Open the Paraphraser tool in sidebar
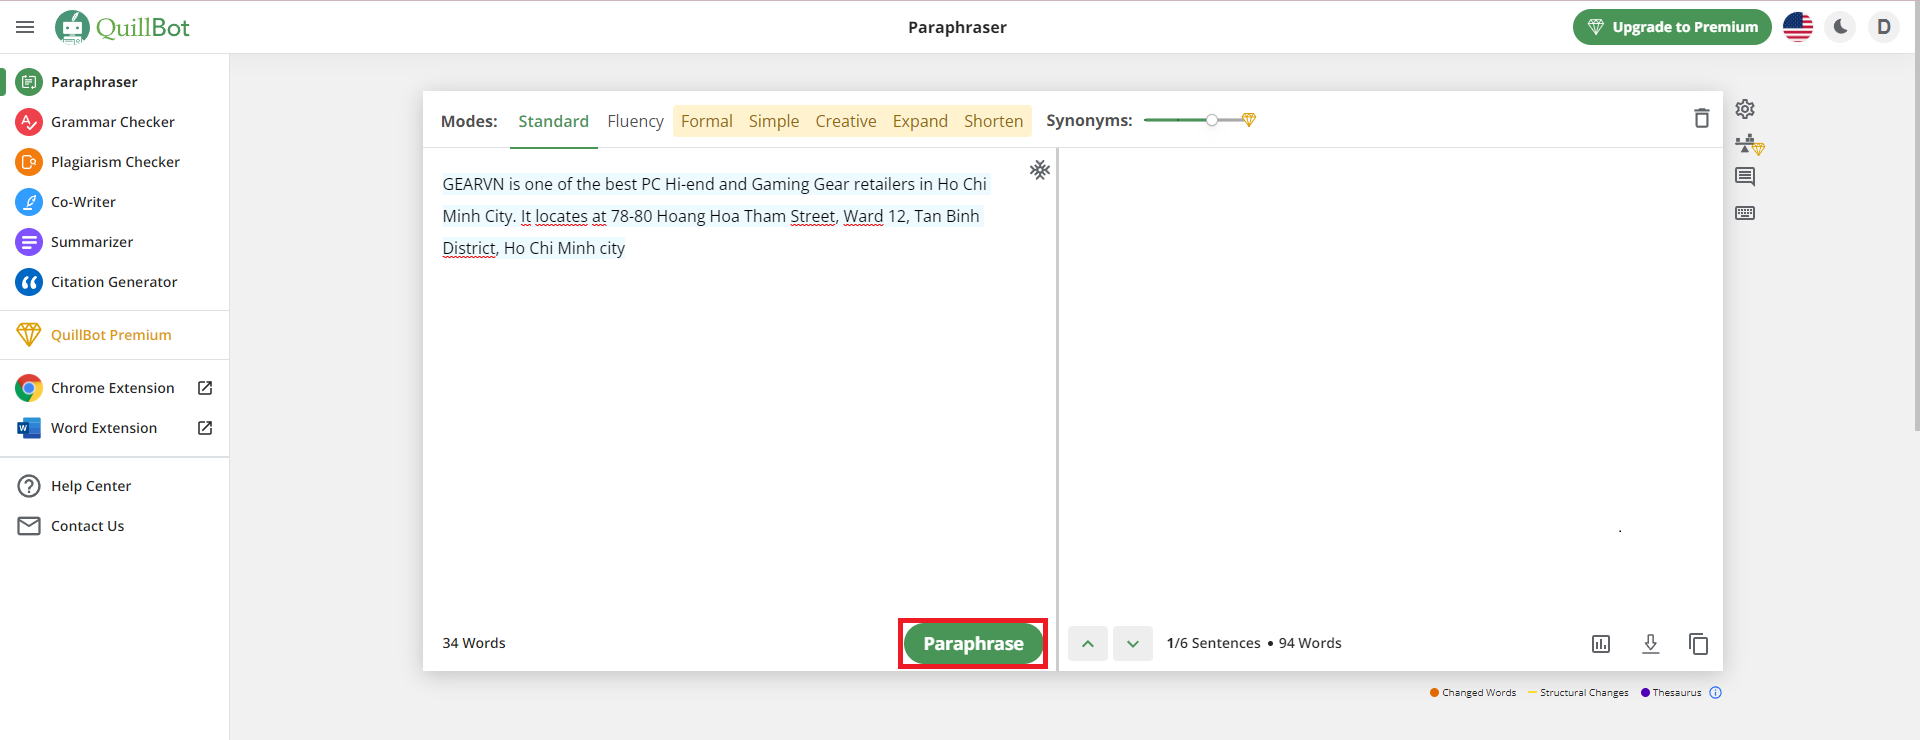This screenshot has width=1920, height=740. coord(115,82)
